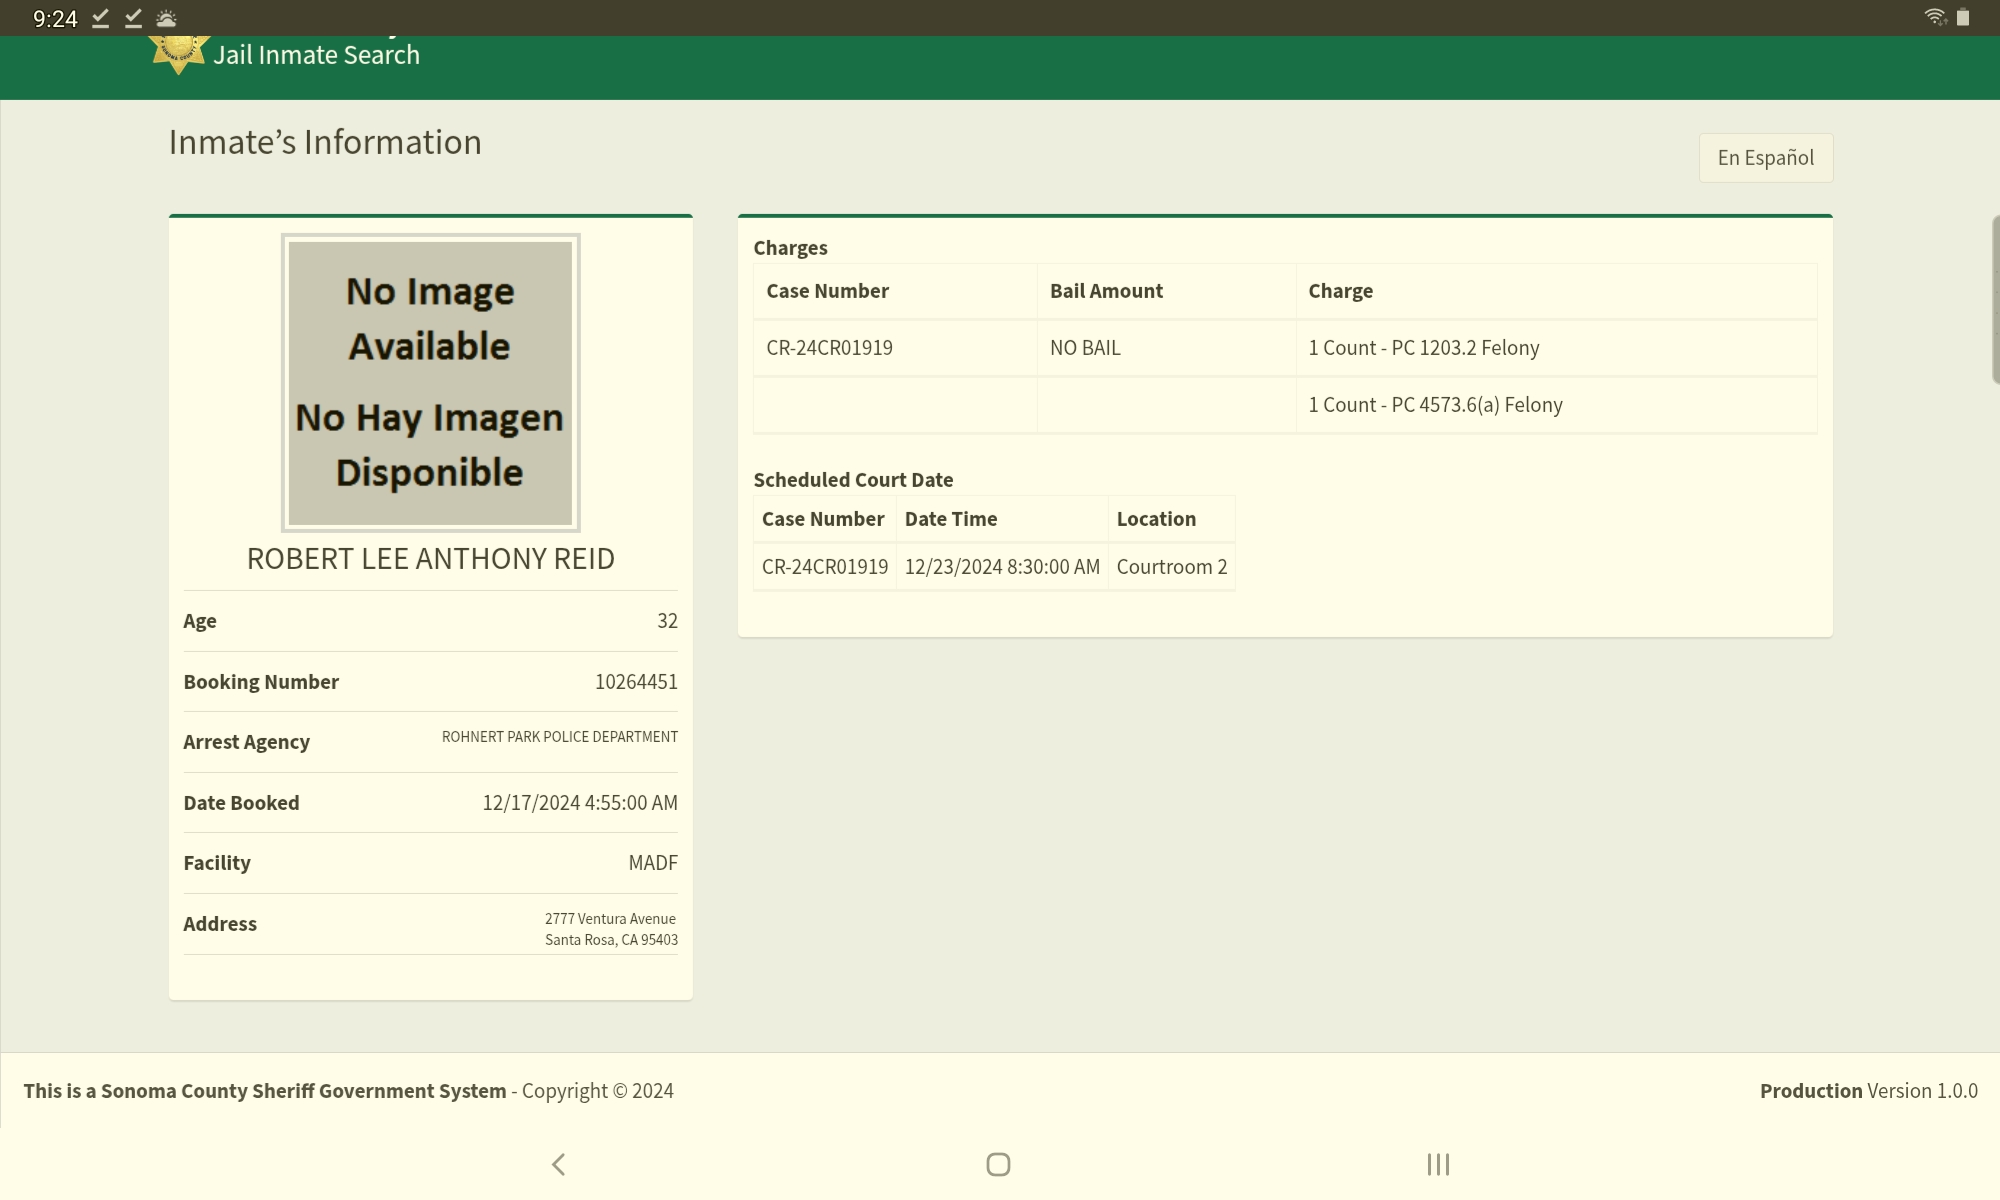Select the Sonoma County Sheriff Government System footer text
2000x1200 pixels.
[264, 1091]
